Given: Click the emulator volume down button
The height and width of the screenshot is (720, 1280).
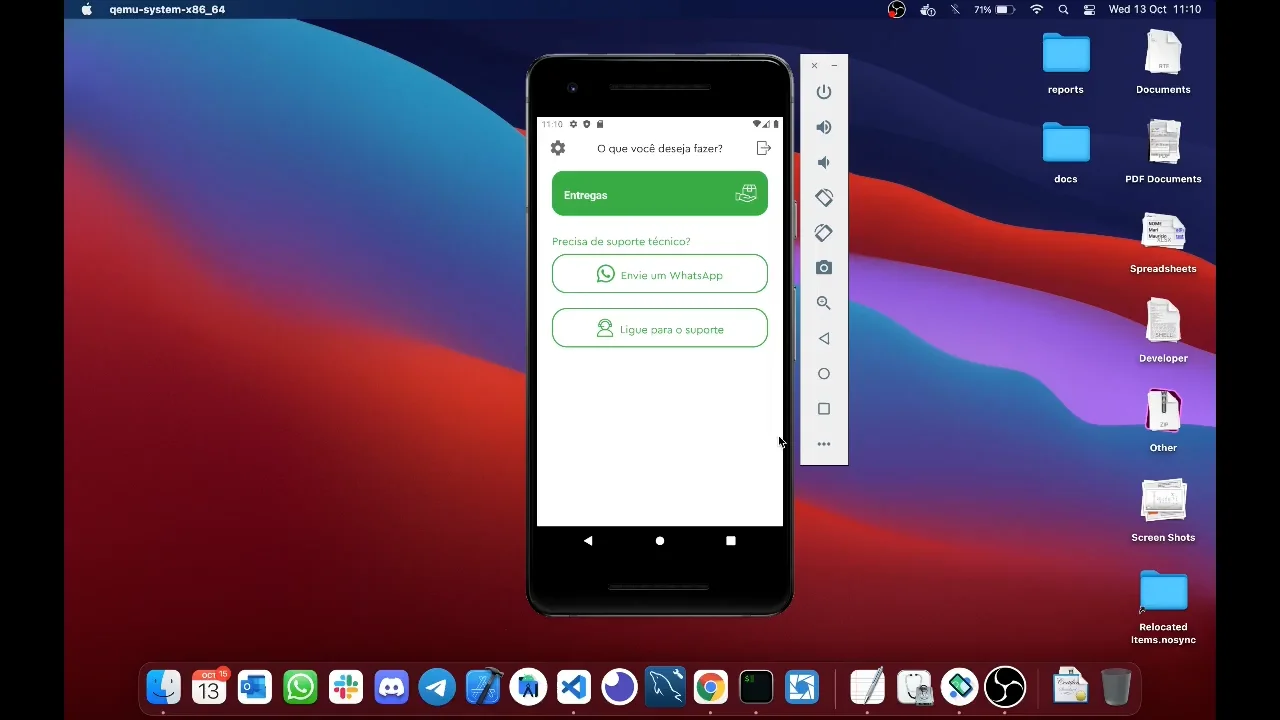Looking at the screenshot, I should point(824,162).
